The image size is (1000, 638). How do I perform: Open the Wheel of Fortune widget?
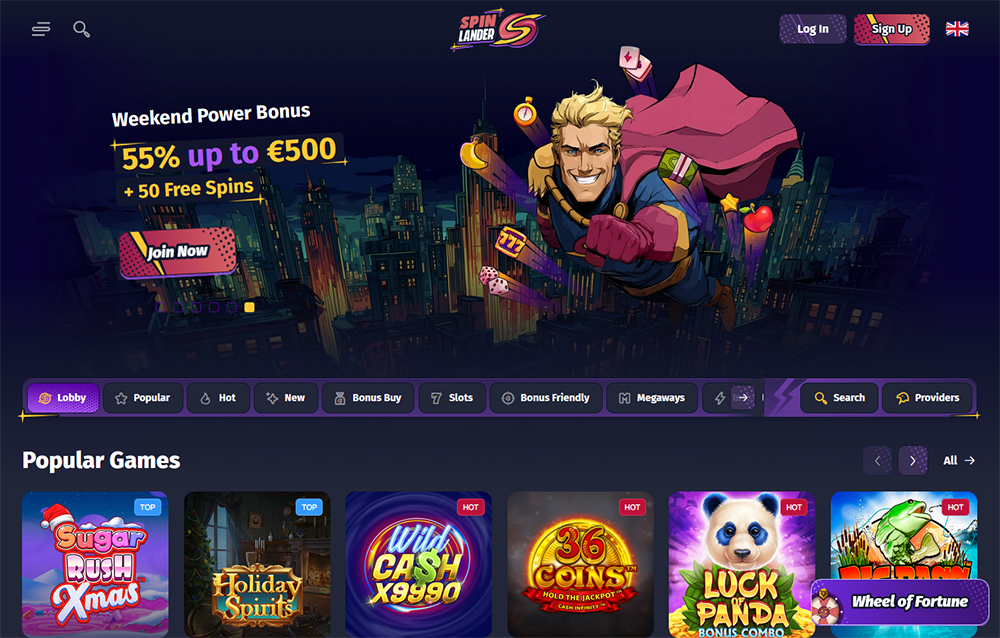click(900, 602)
